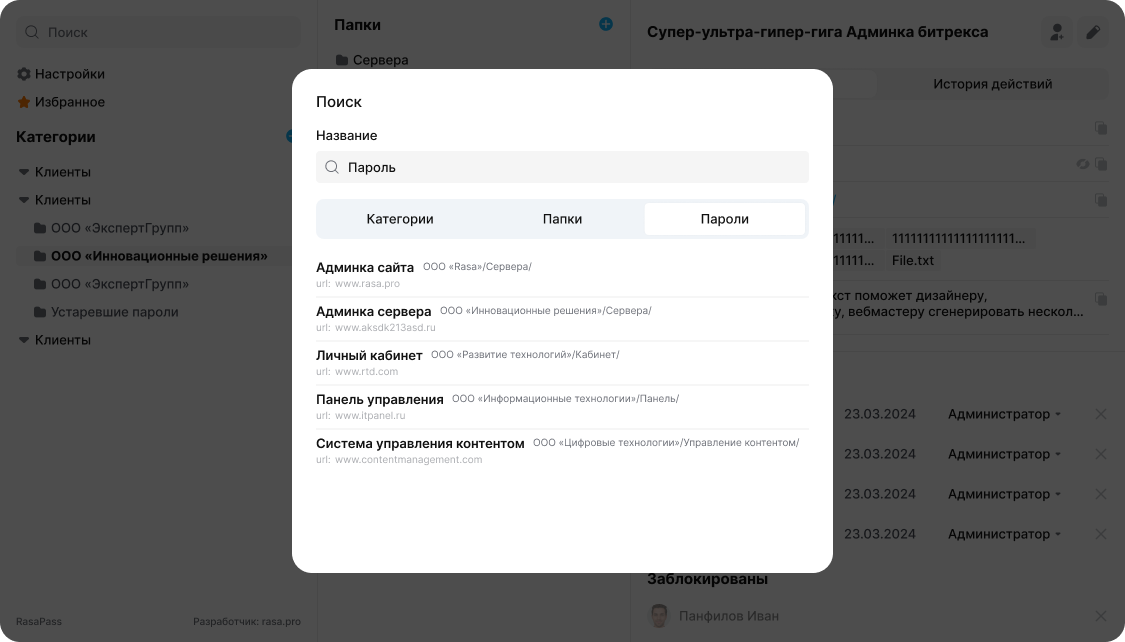Click the Название search field containing Пароль
Image resolution: width=1125 pixels, height=642 pixels.
tap(570, 167)
